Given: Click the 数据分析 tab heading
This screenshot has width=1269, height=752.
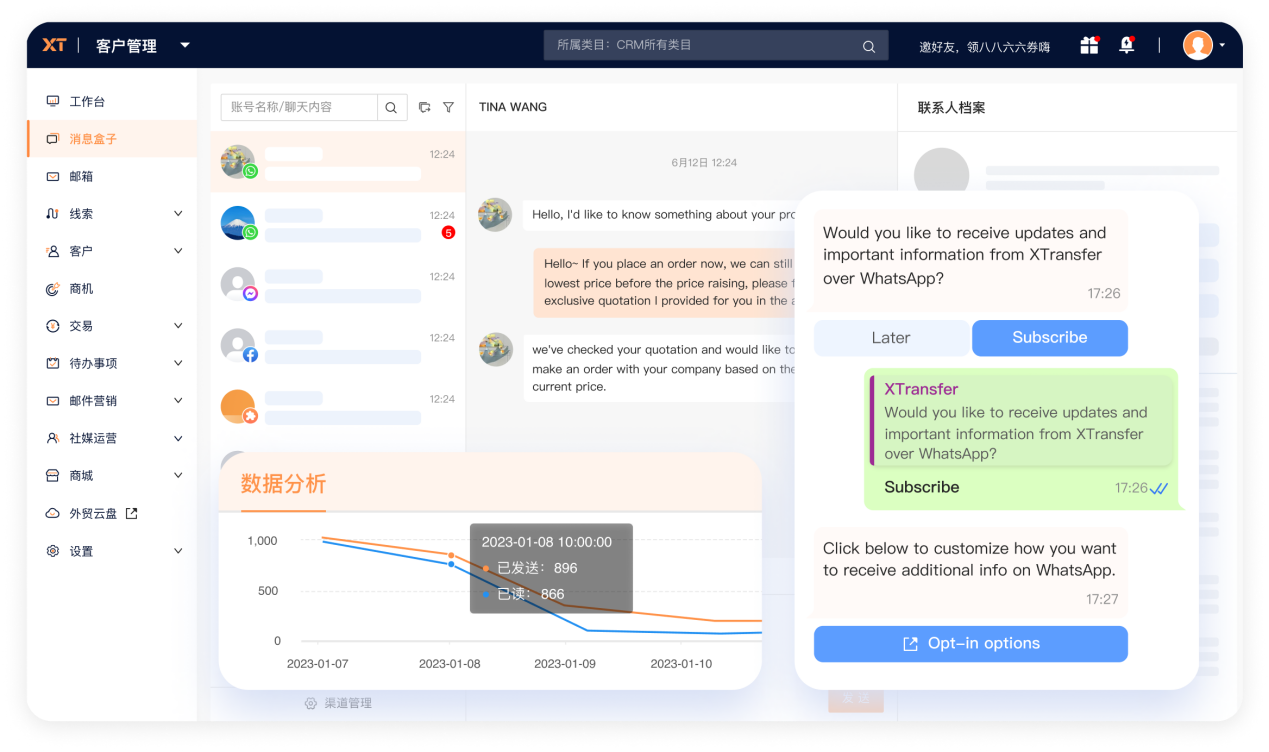Looking at the screenshot, I should pos(283,484).
